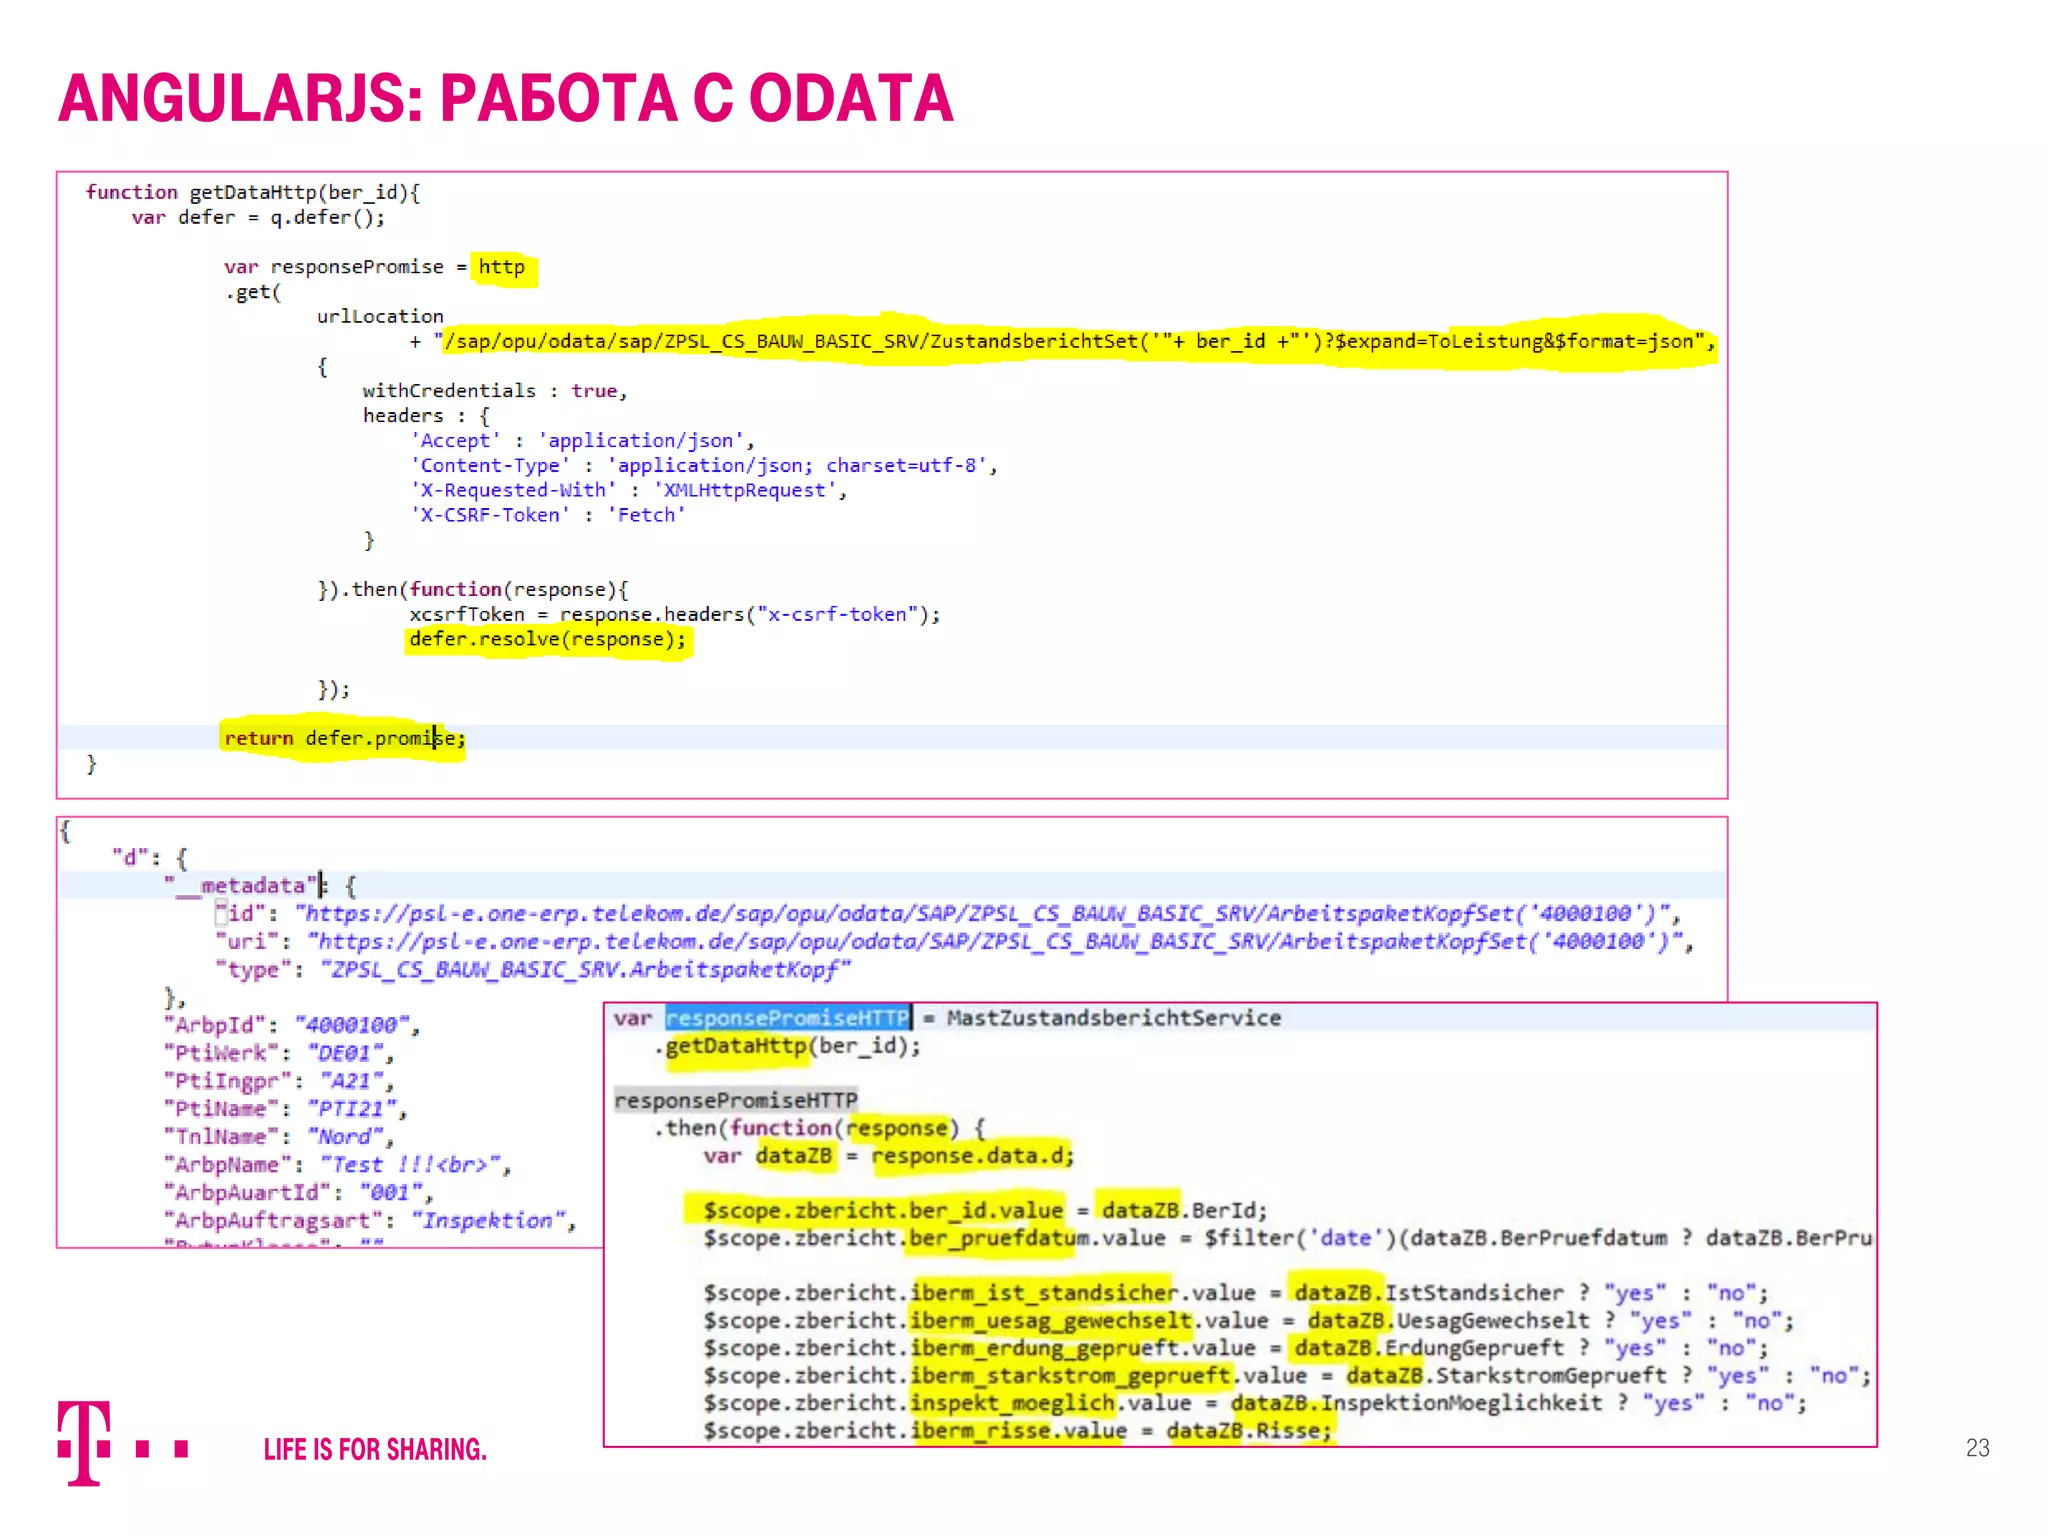Click 'withCredentials : true,' line
2048x1536 pixels.
[495, 391]
